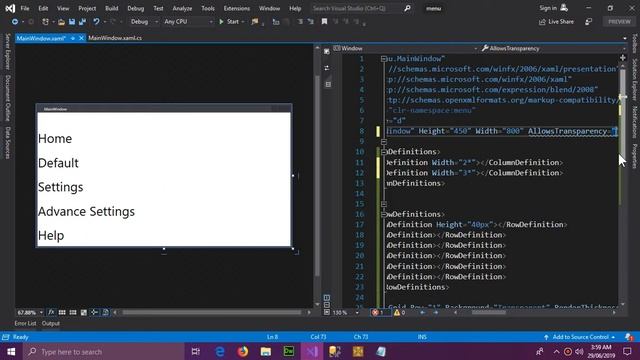Open the Extensions menu
Image resolution: width=640 pixels, height=360 pixels.
237,8
